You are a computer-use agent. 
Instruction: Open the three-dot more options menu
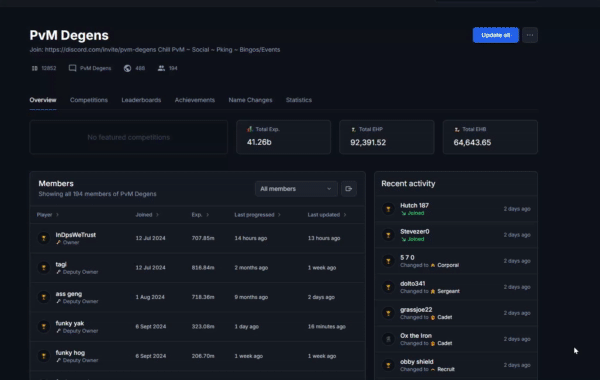[530, 35]
